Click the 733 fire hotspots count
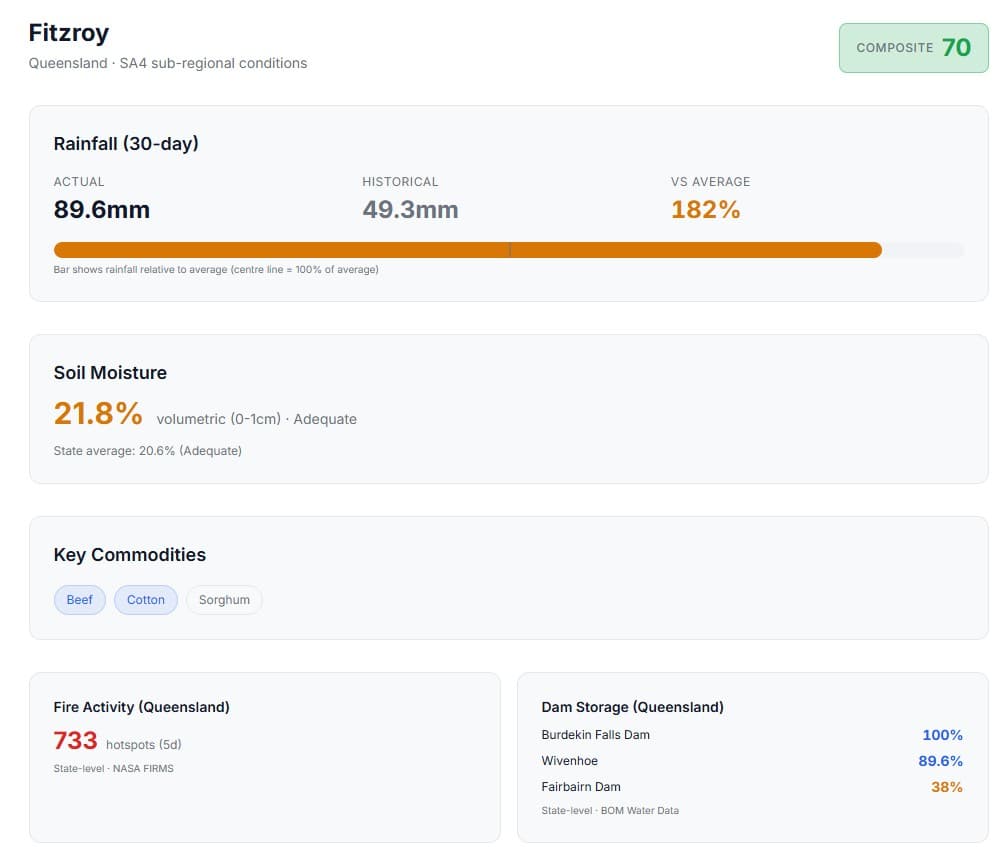Screen dimensions: 1008x847 (x=73, y=740)
